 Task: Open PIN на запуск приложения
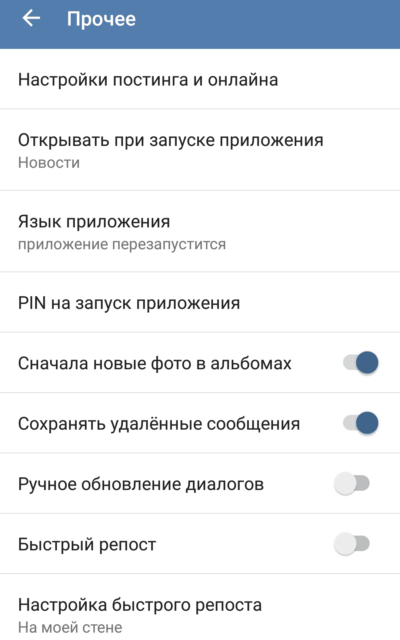click(200, 302)
